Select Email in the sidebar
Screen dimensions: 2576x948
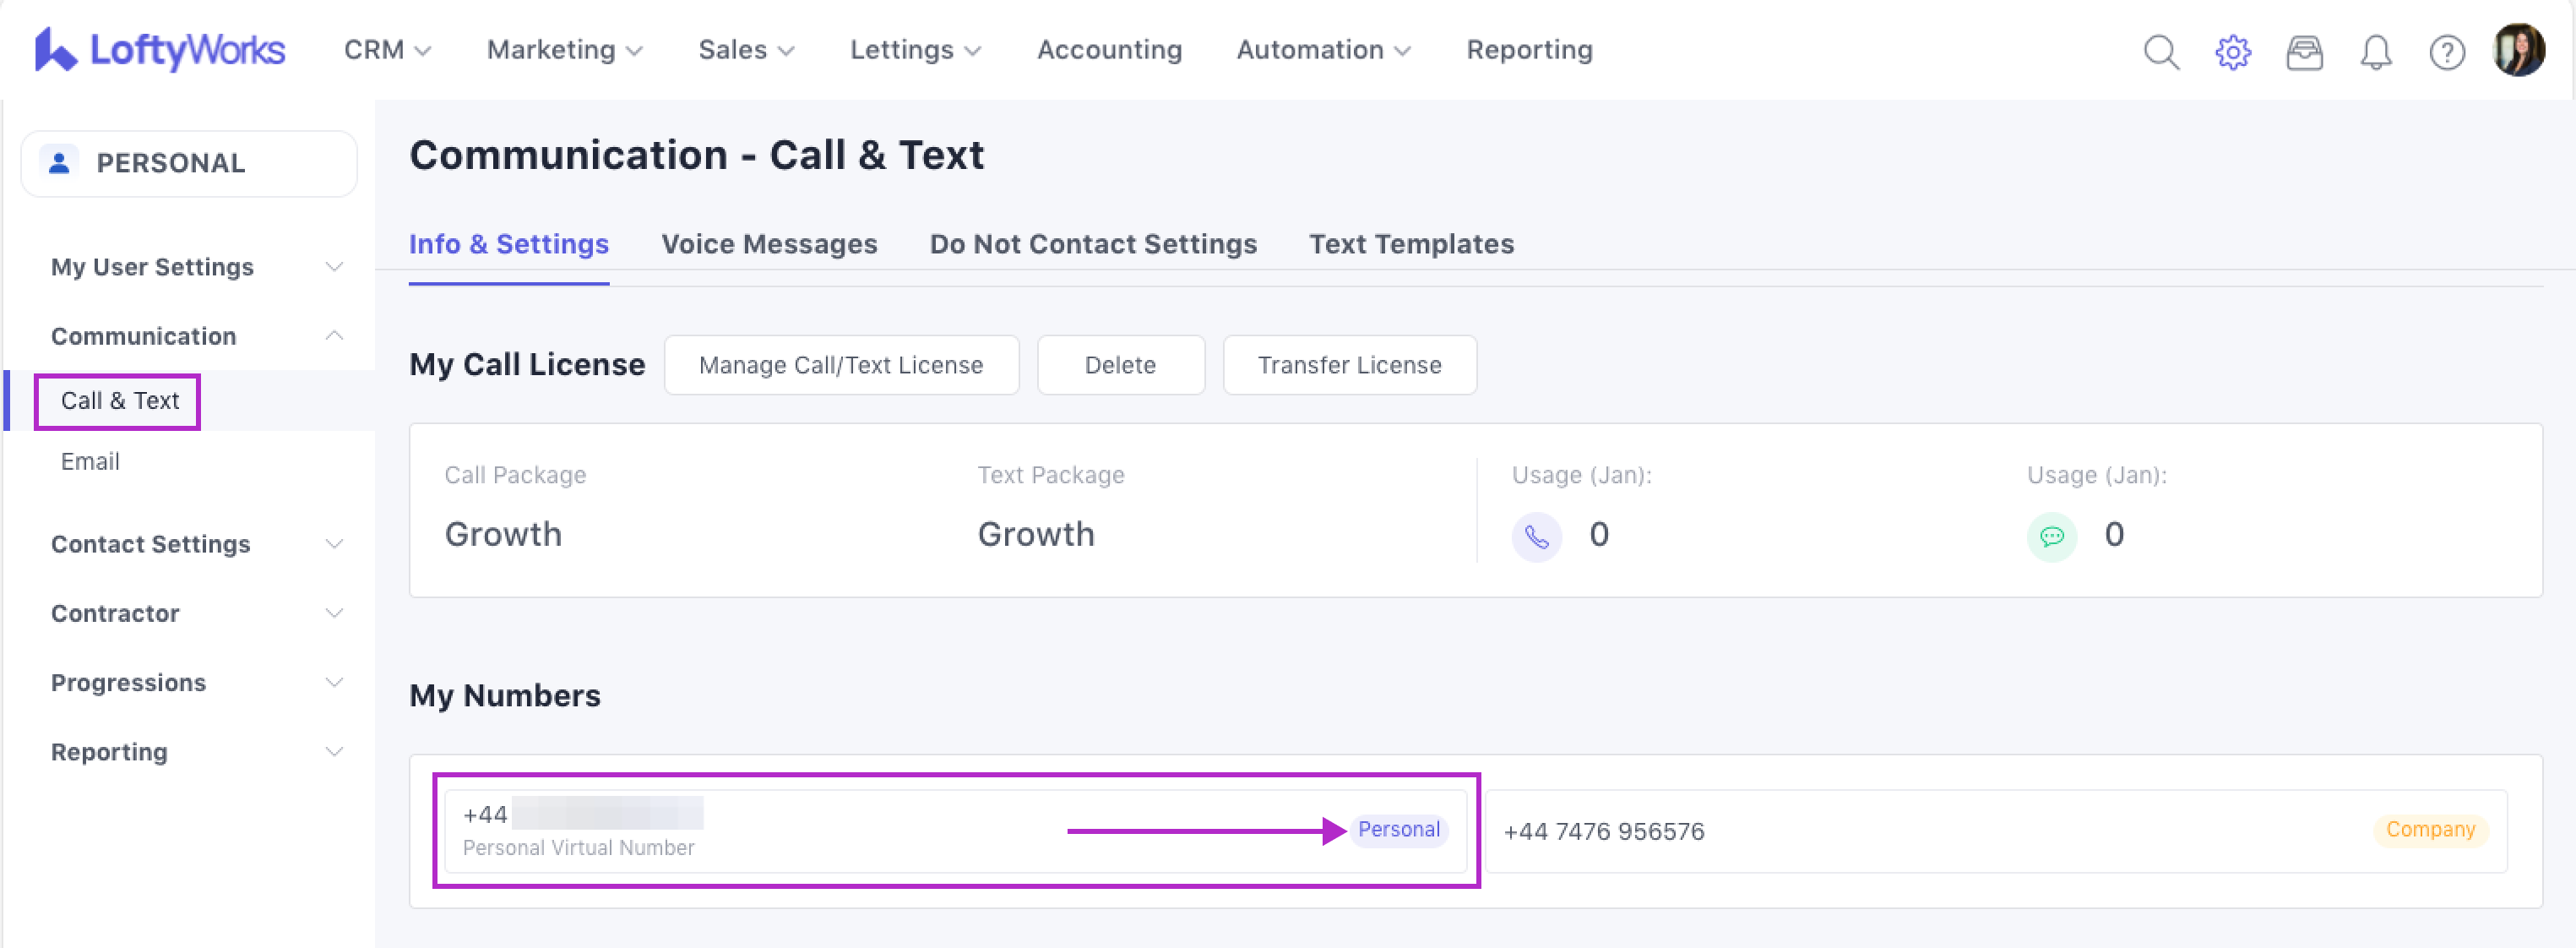[90, 461]
